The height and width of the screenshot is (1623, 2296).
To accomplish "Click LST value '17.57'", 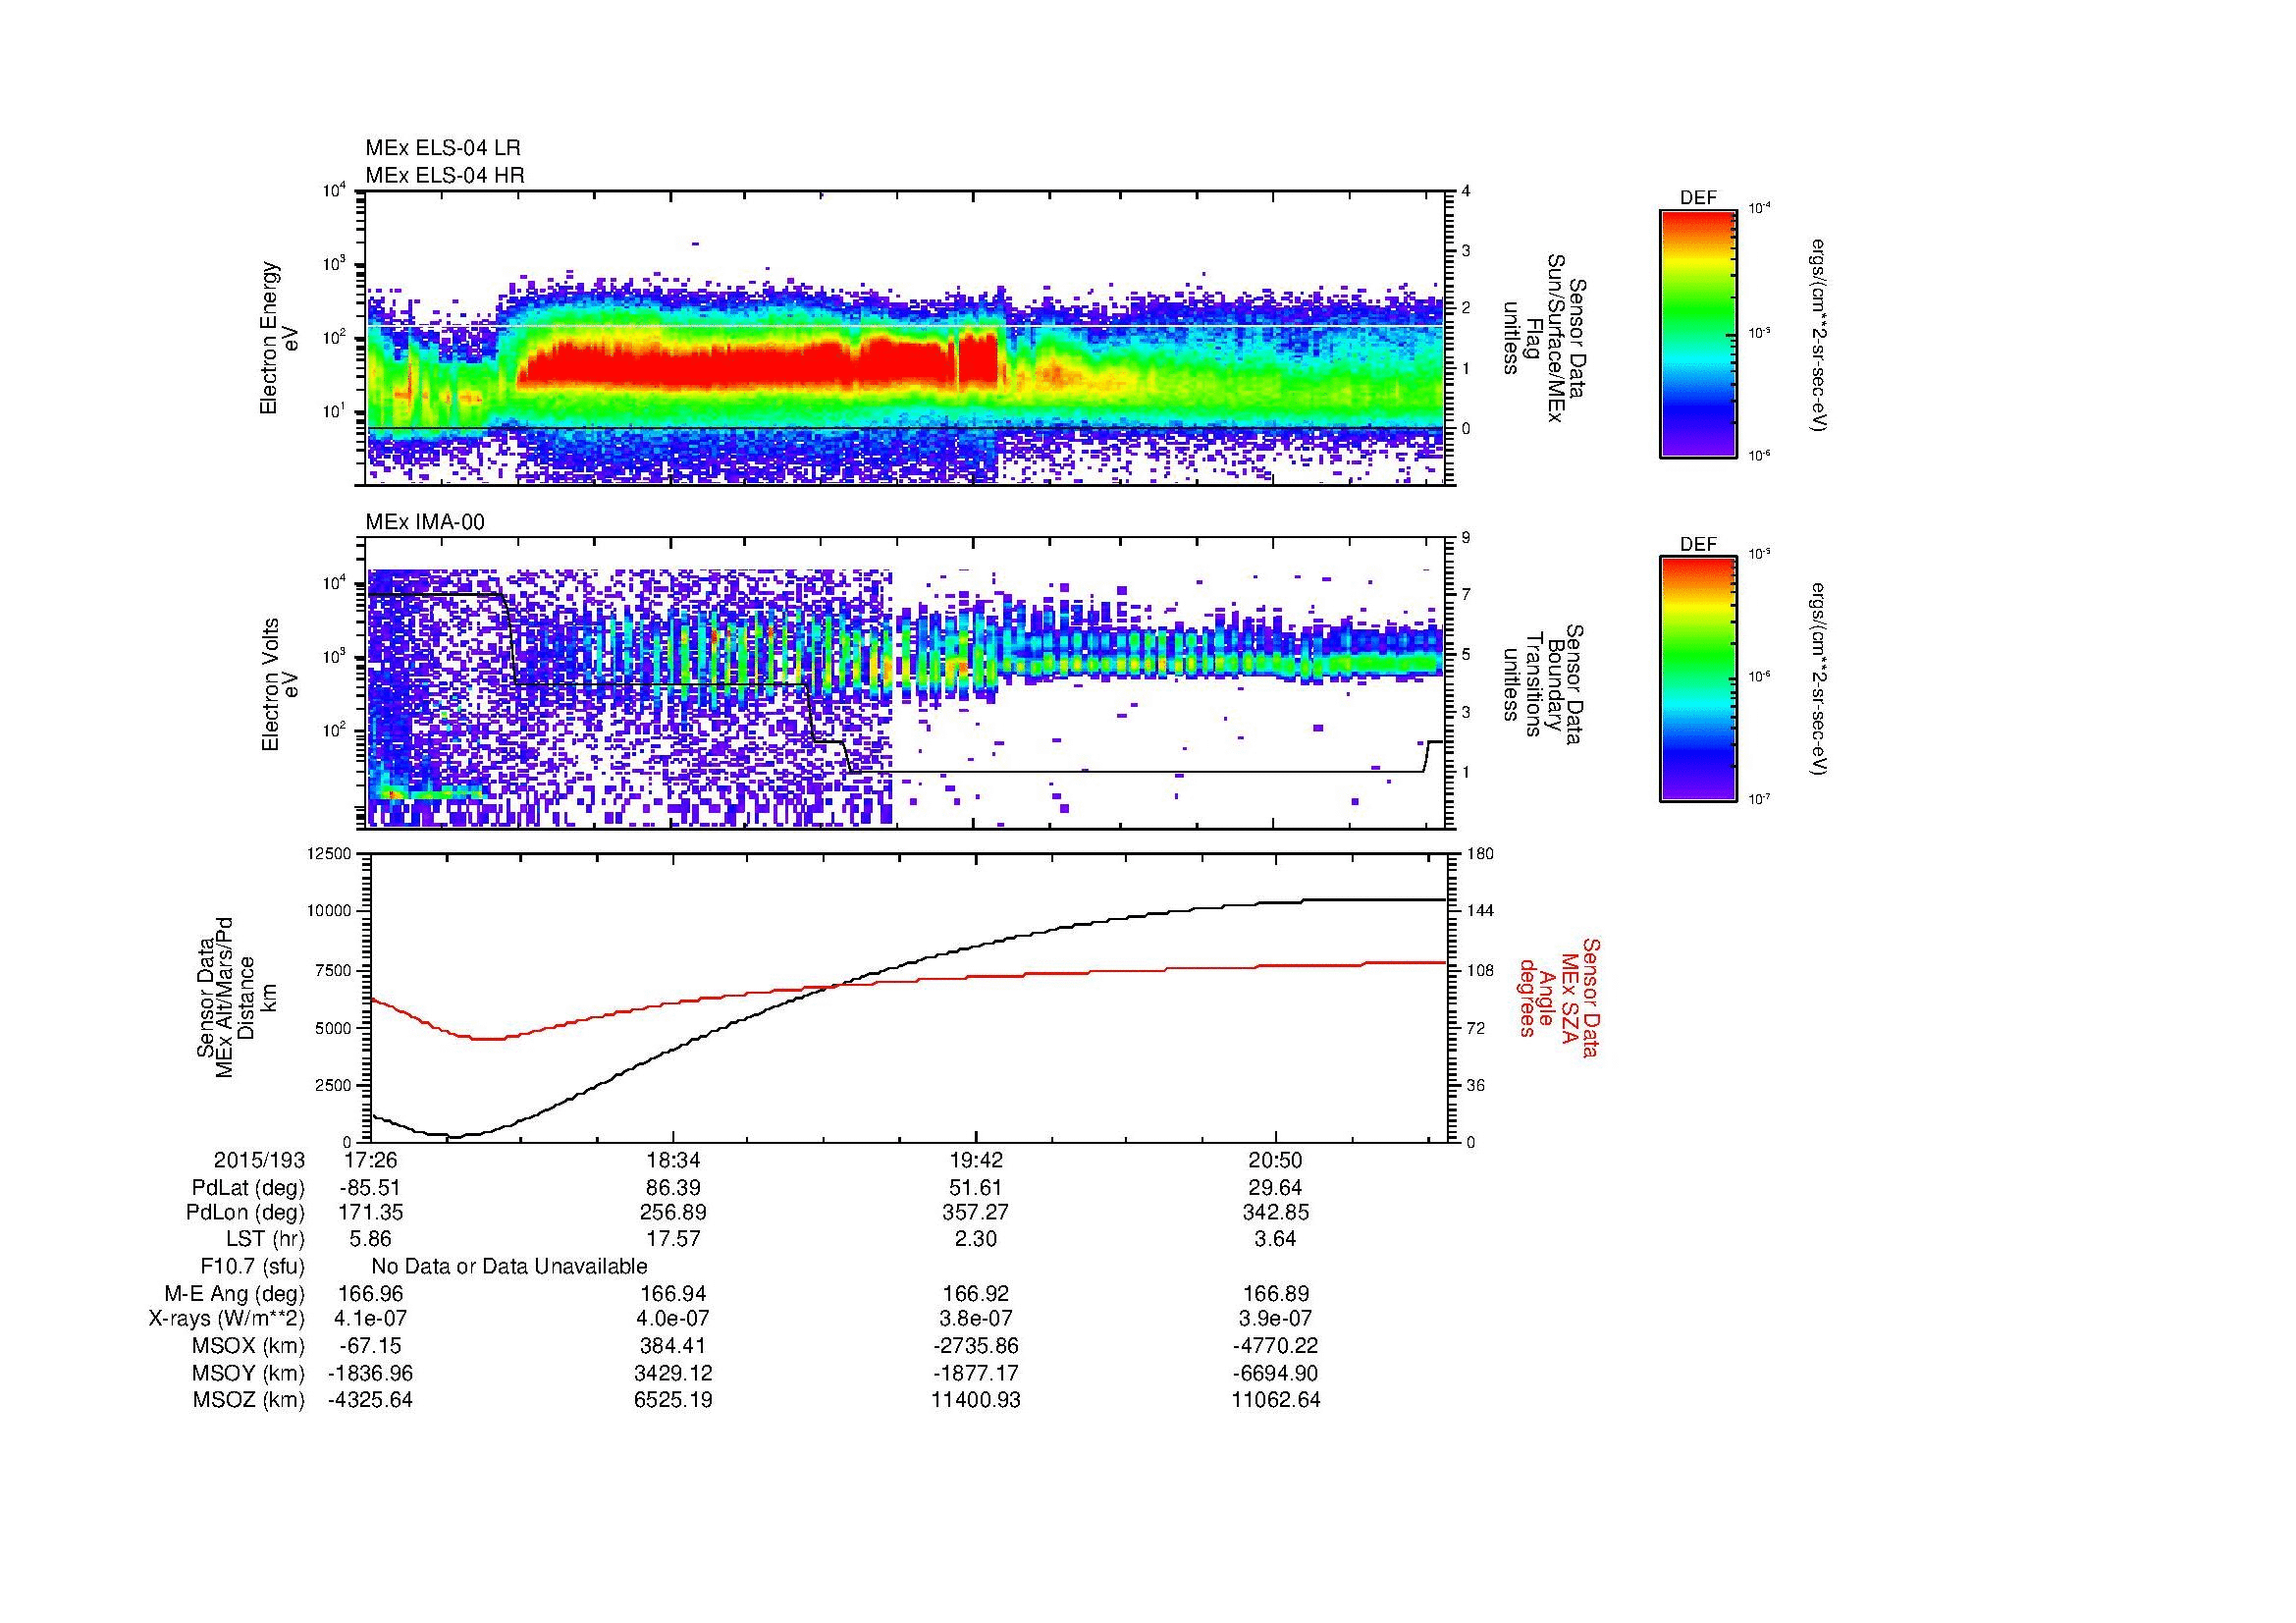I will (673, 1239).
